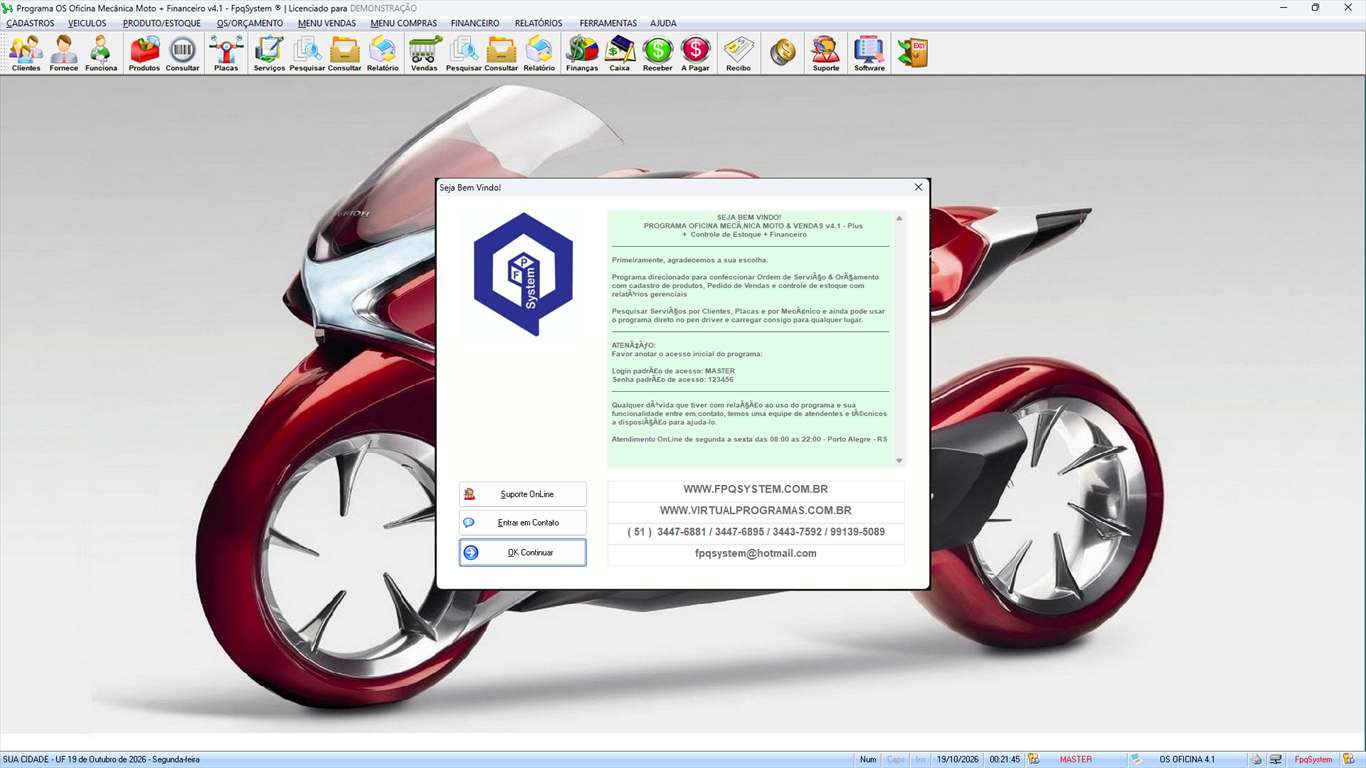Viewport: 1366px width, 768px height.
Task: Open the Vendas shopping cart icon
Action: (x=424, y=54)
